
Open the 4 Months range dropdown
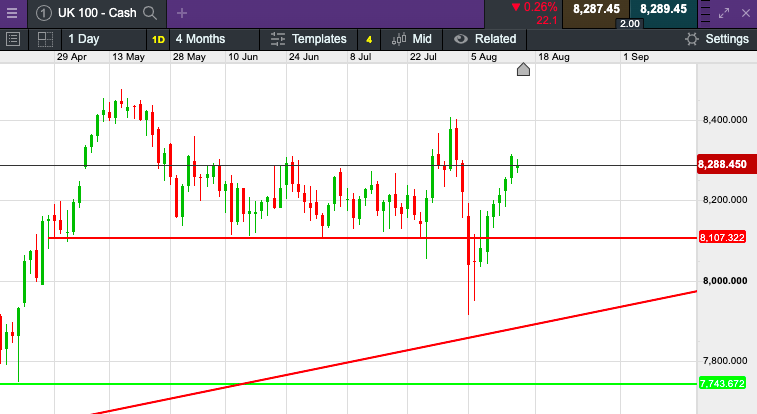(215, 39)
